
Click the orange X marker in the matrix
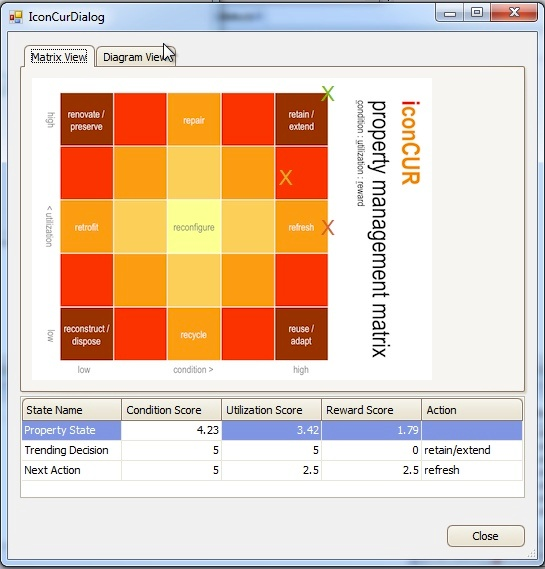(286, 178)
